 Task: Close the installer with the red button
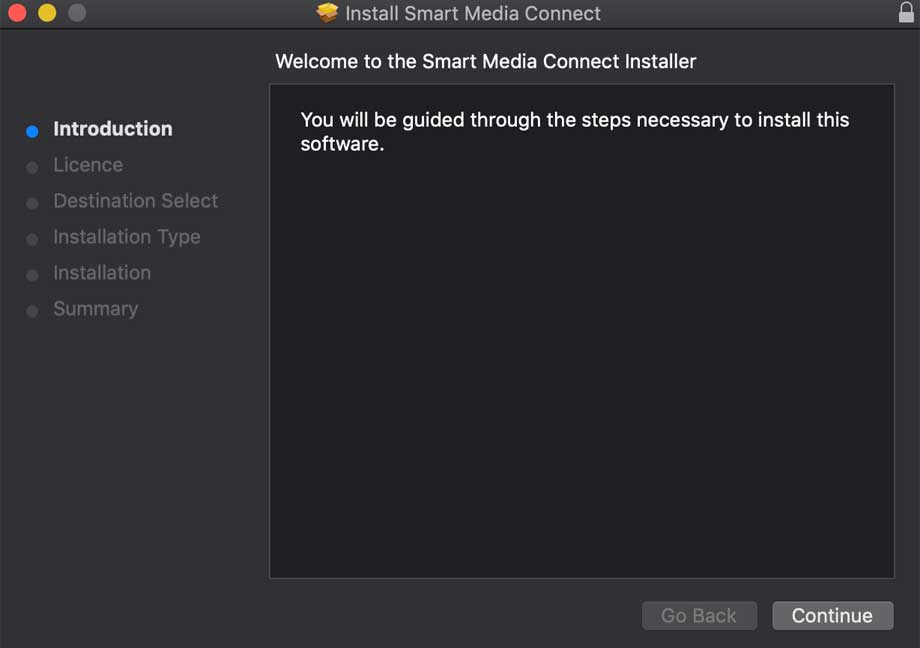point(17,12)
